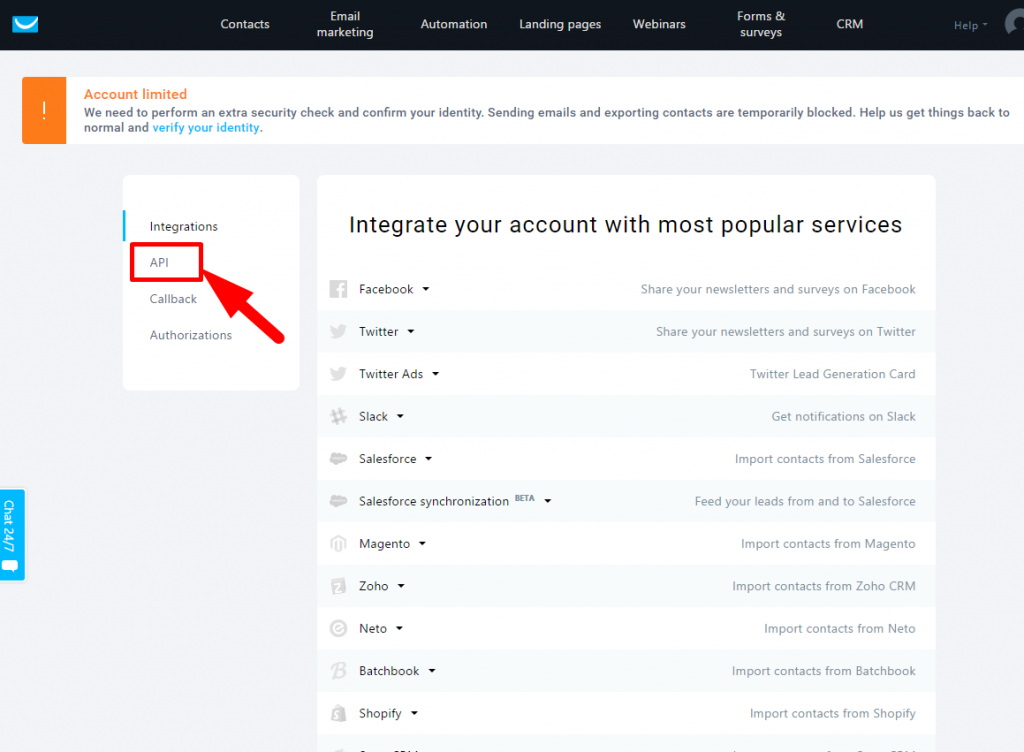The width and height of the screenshot is (1024, 752).
Task: Click the Zoho logo icon
Action: pos(338,586)
